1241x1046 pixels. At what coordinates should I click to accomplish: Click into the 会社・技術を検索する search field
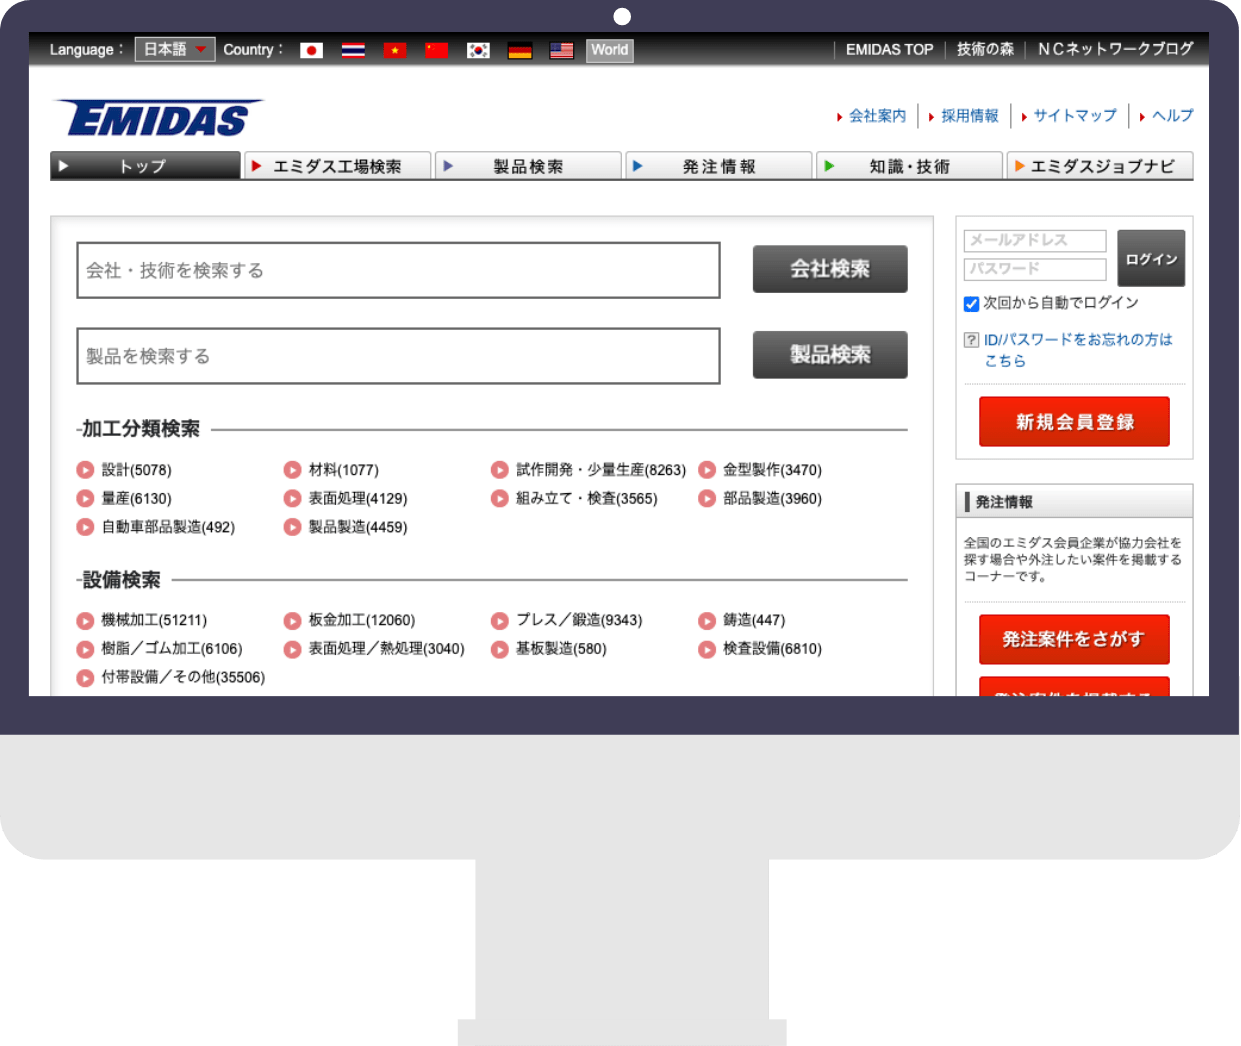pyautogui.click(x=398, y=270)
